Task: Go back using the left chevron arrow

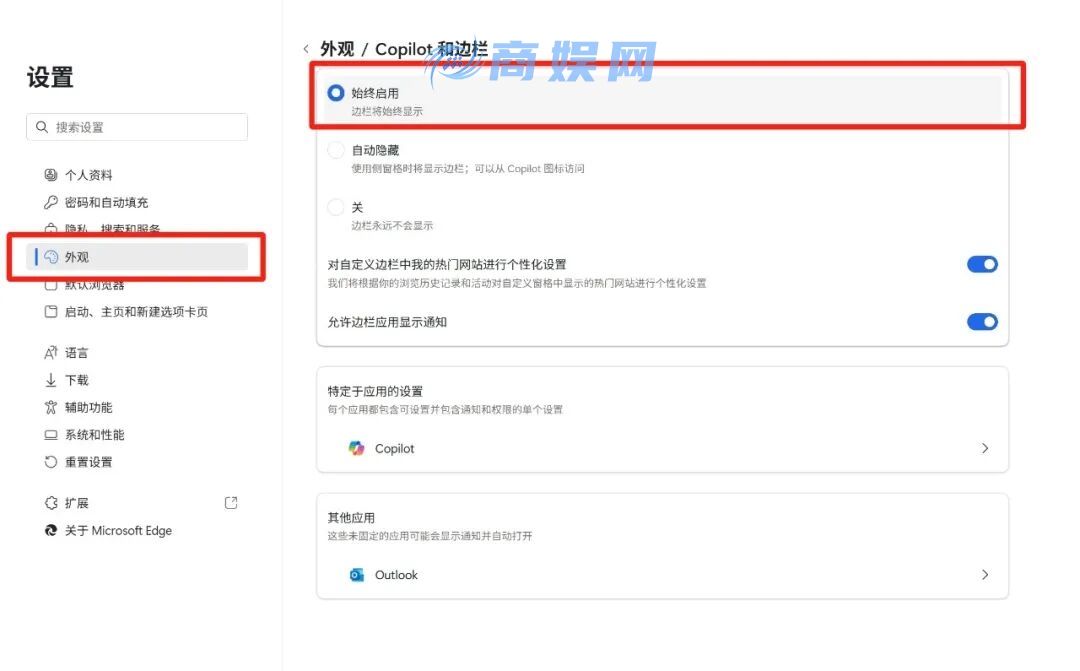Action: [306, 49]
